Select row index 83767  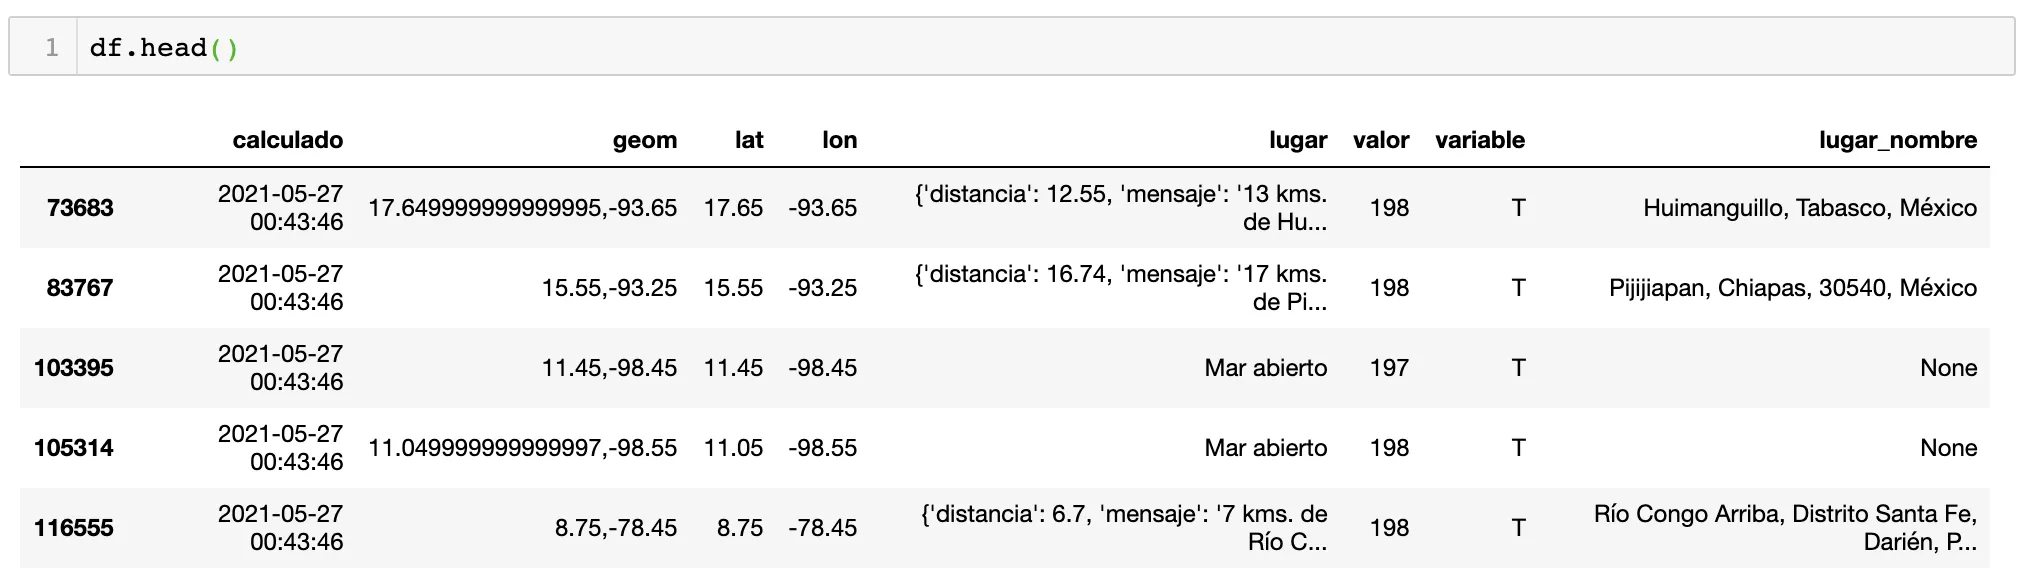80,288
